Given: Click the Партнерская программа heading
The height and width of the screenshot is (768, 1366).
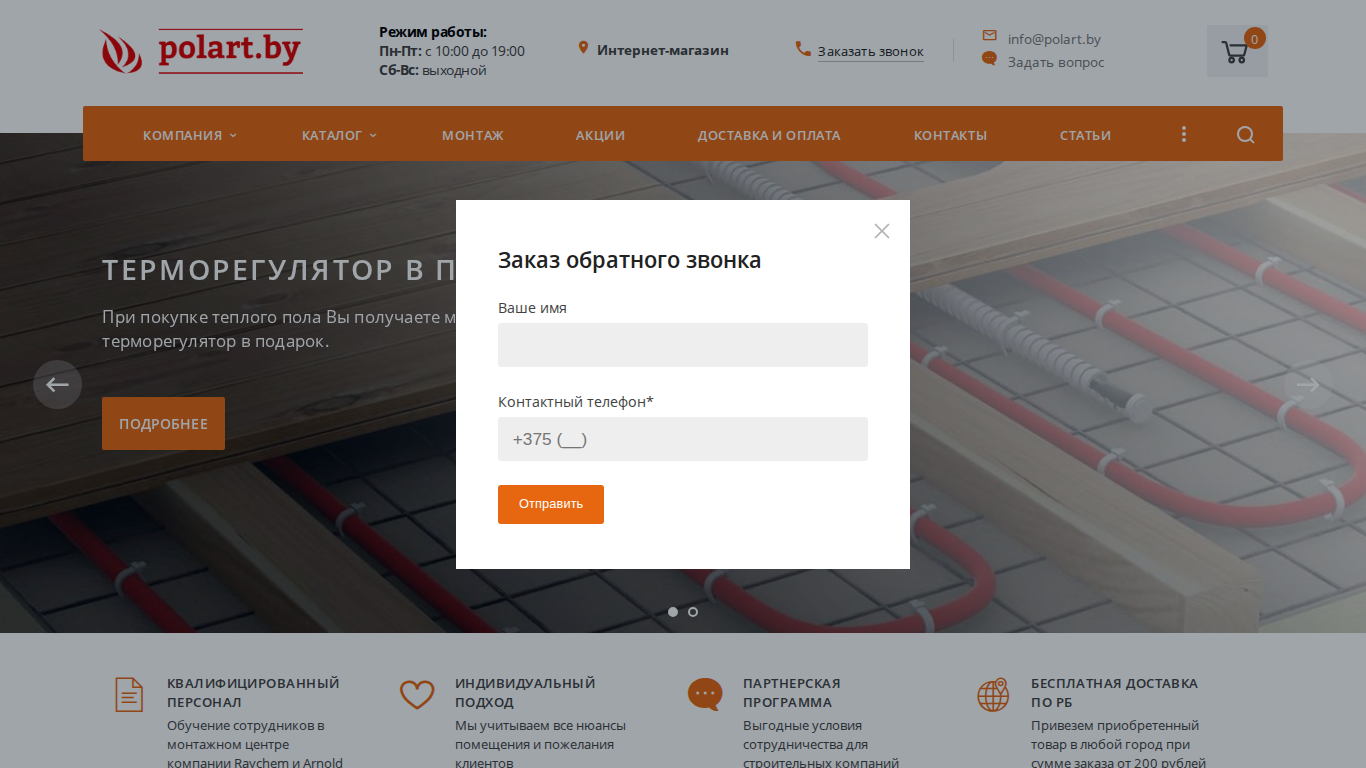Looking at the screenshot, I should (792, 693).
